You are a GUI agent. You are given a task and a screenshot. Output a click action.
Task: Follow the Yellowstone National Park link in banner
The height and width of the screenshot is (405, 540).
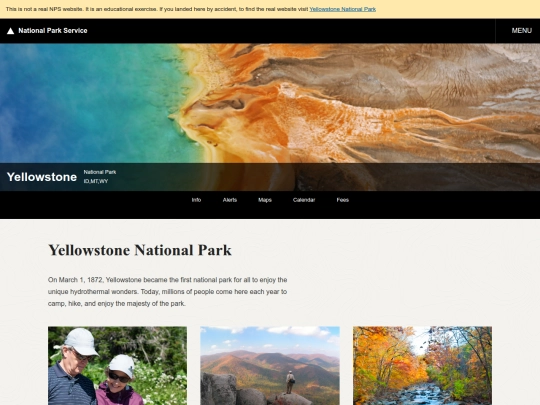tap(342, 9)
